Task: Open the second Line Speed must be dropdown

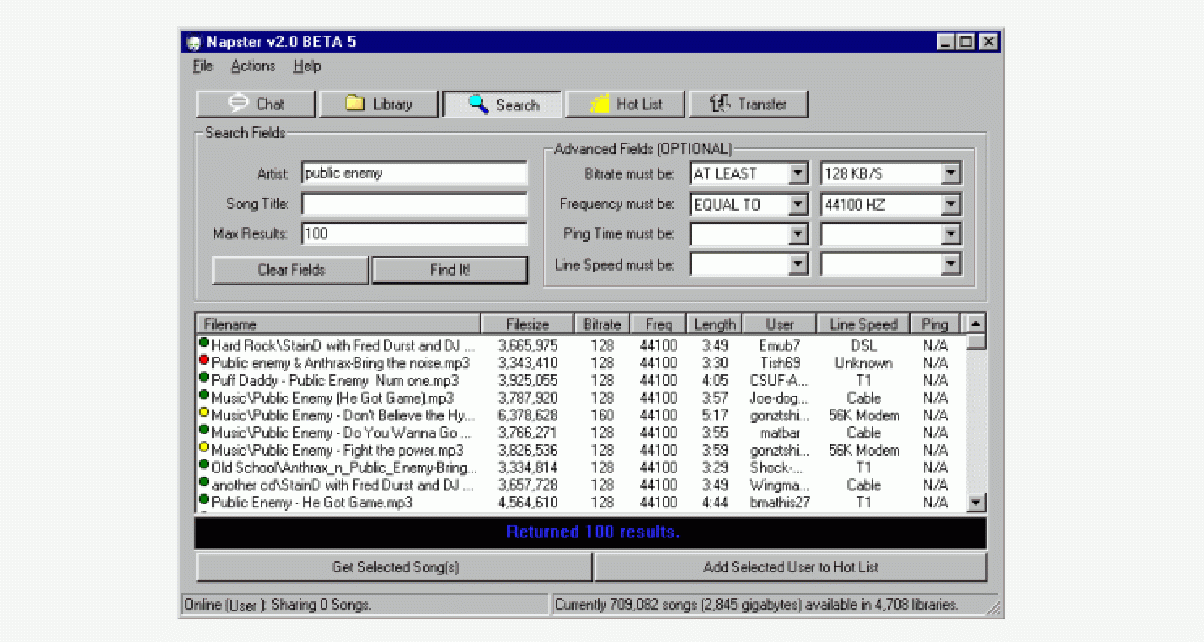Action: [950, 265]
